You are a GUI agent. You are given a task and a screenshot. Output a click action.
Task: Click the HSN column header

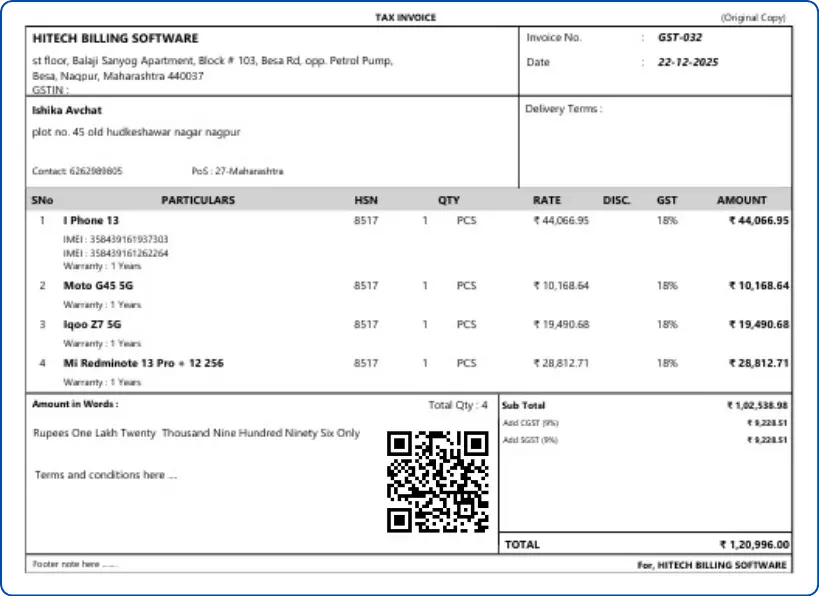coord(366,200)
